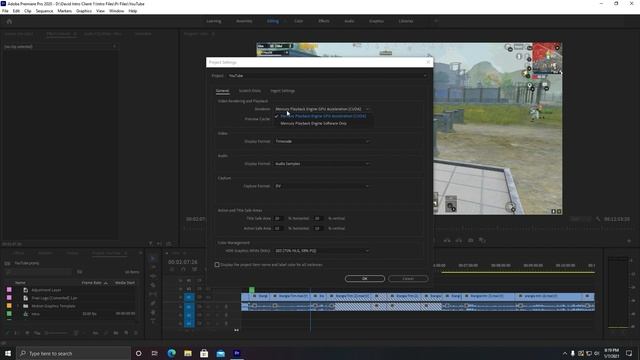This screenshot has width=640, height=360.
Task: Select the Track Select Forward tool
Action: [153, 267]
